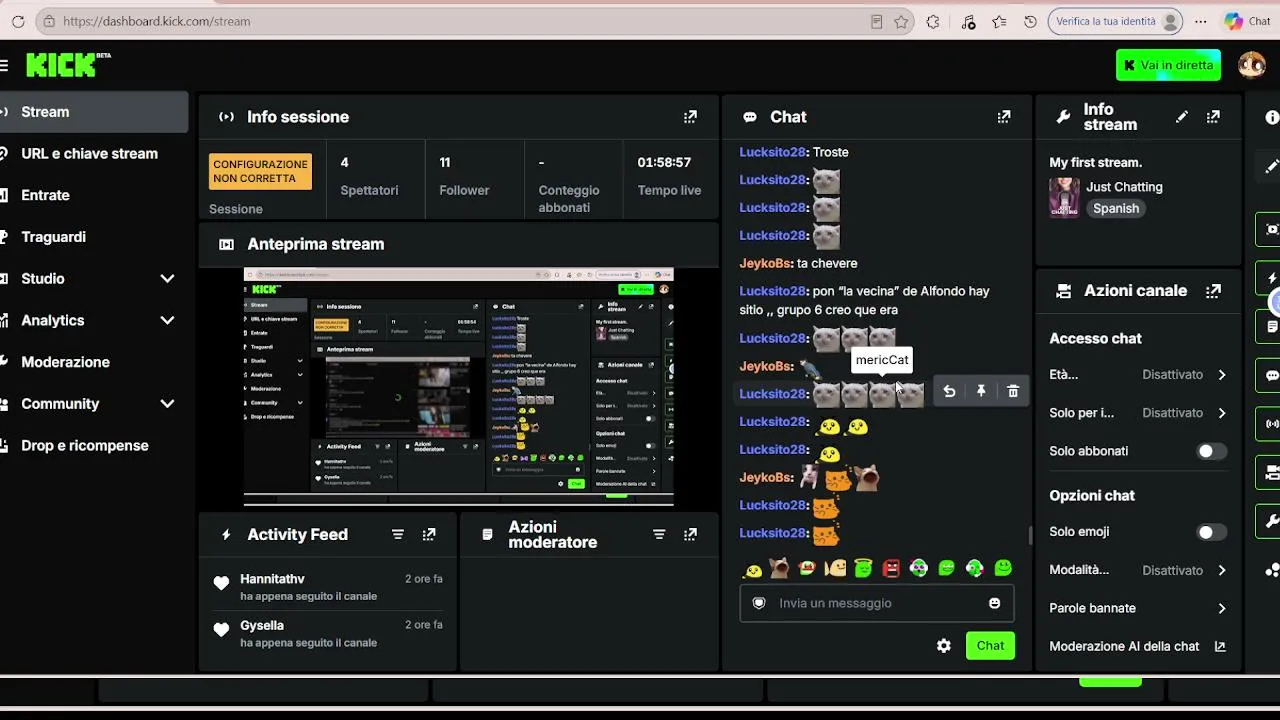Click the Configurazione non corretta warning badge

pos(260,171)
